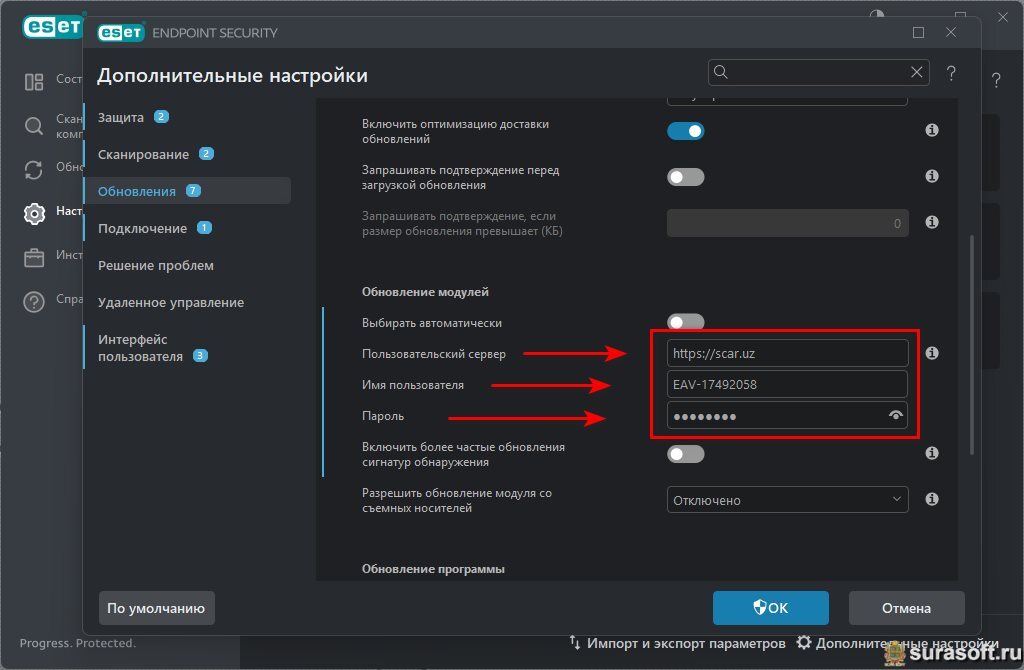Click the question mark in main window
The image size is (1024, 670).
[x=996, y=80]
